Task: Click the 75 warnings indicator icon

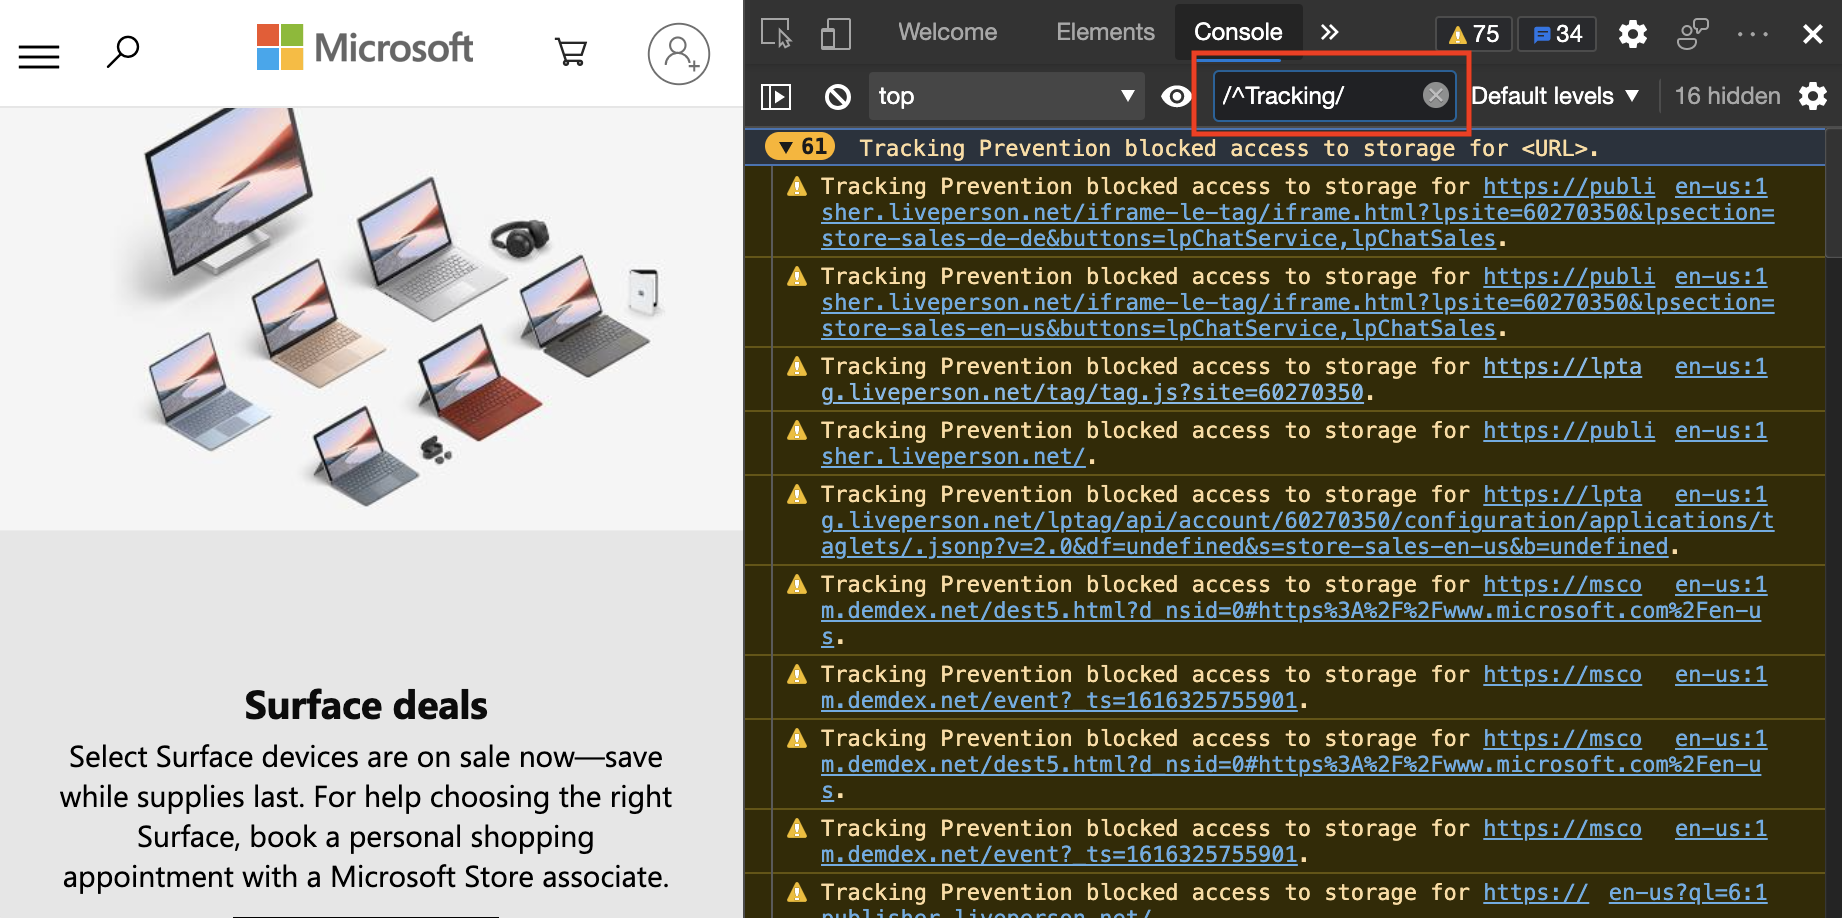Action: pos(1473,33)
